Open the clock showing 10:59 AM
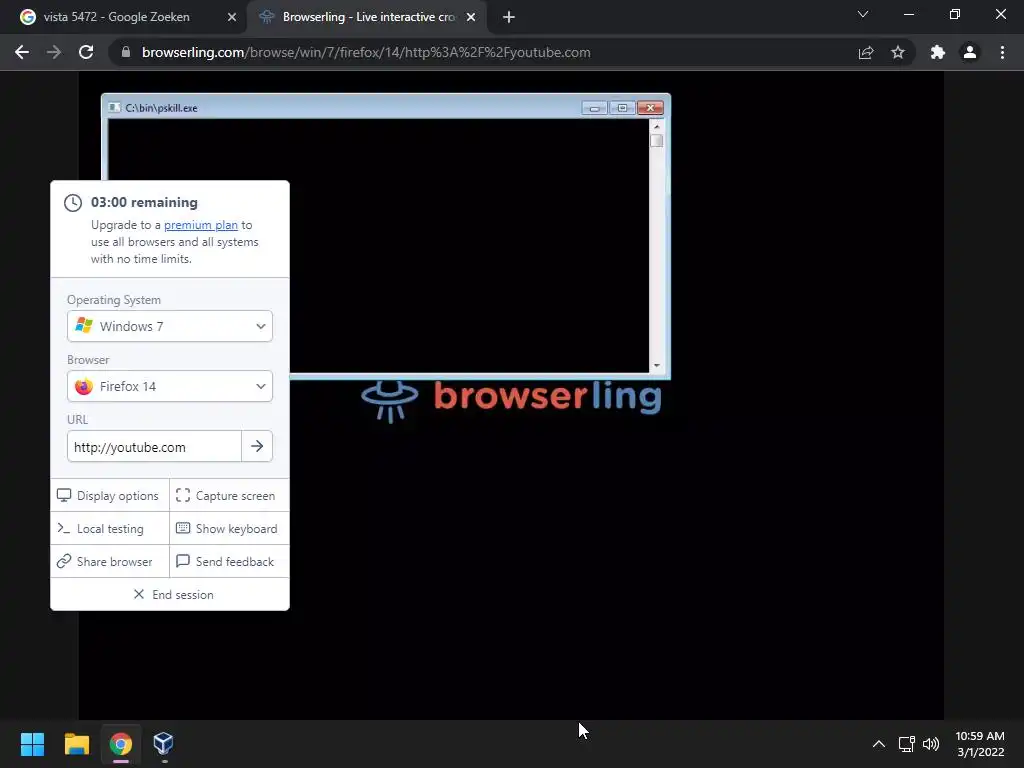The height and width of the screenshot is (768, 1024). tap(980, 743)
